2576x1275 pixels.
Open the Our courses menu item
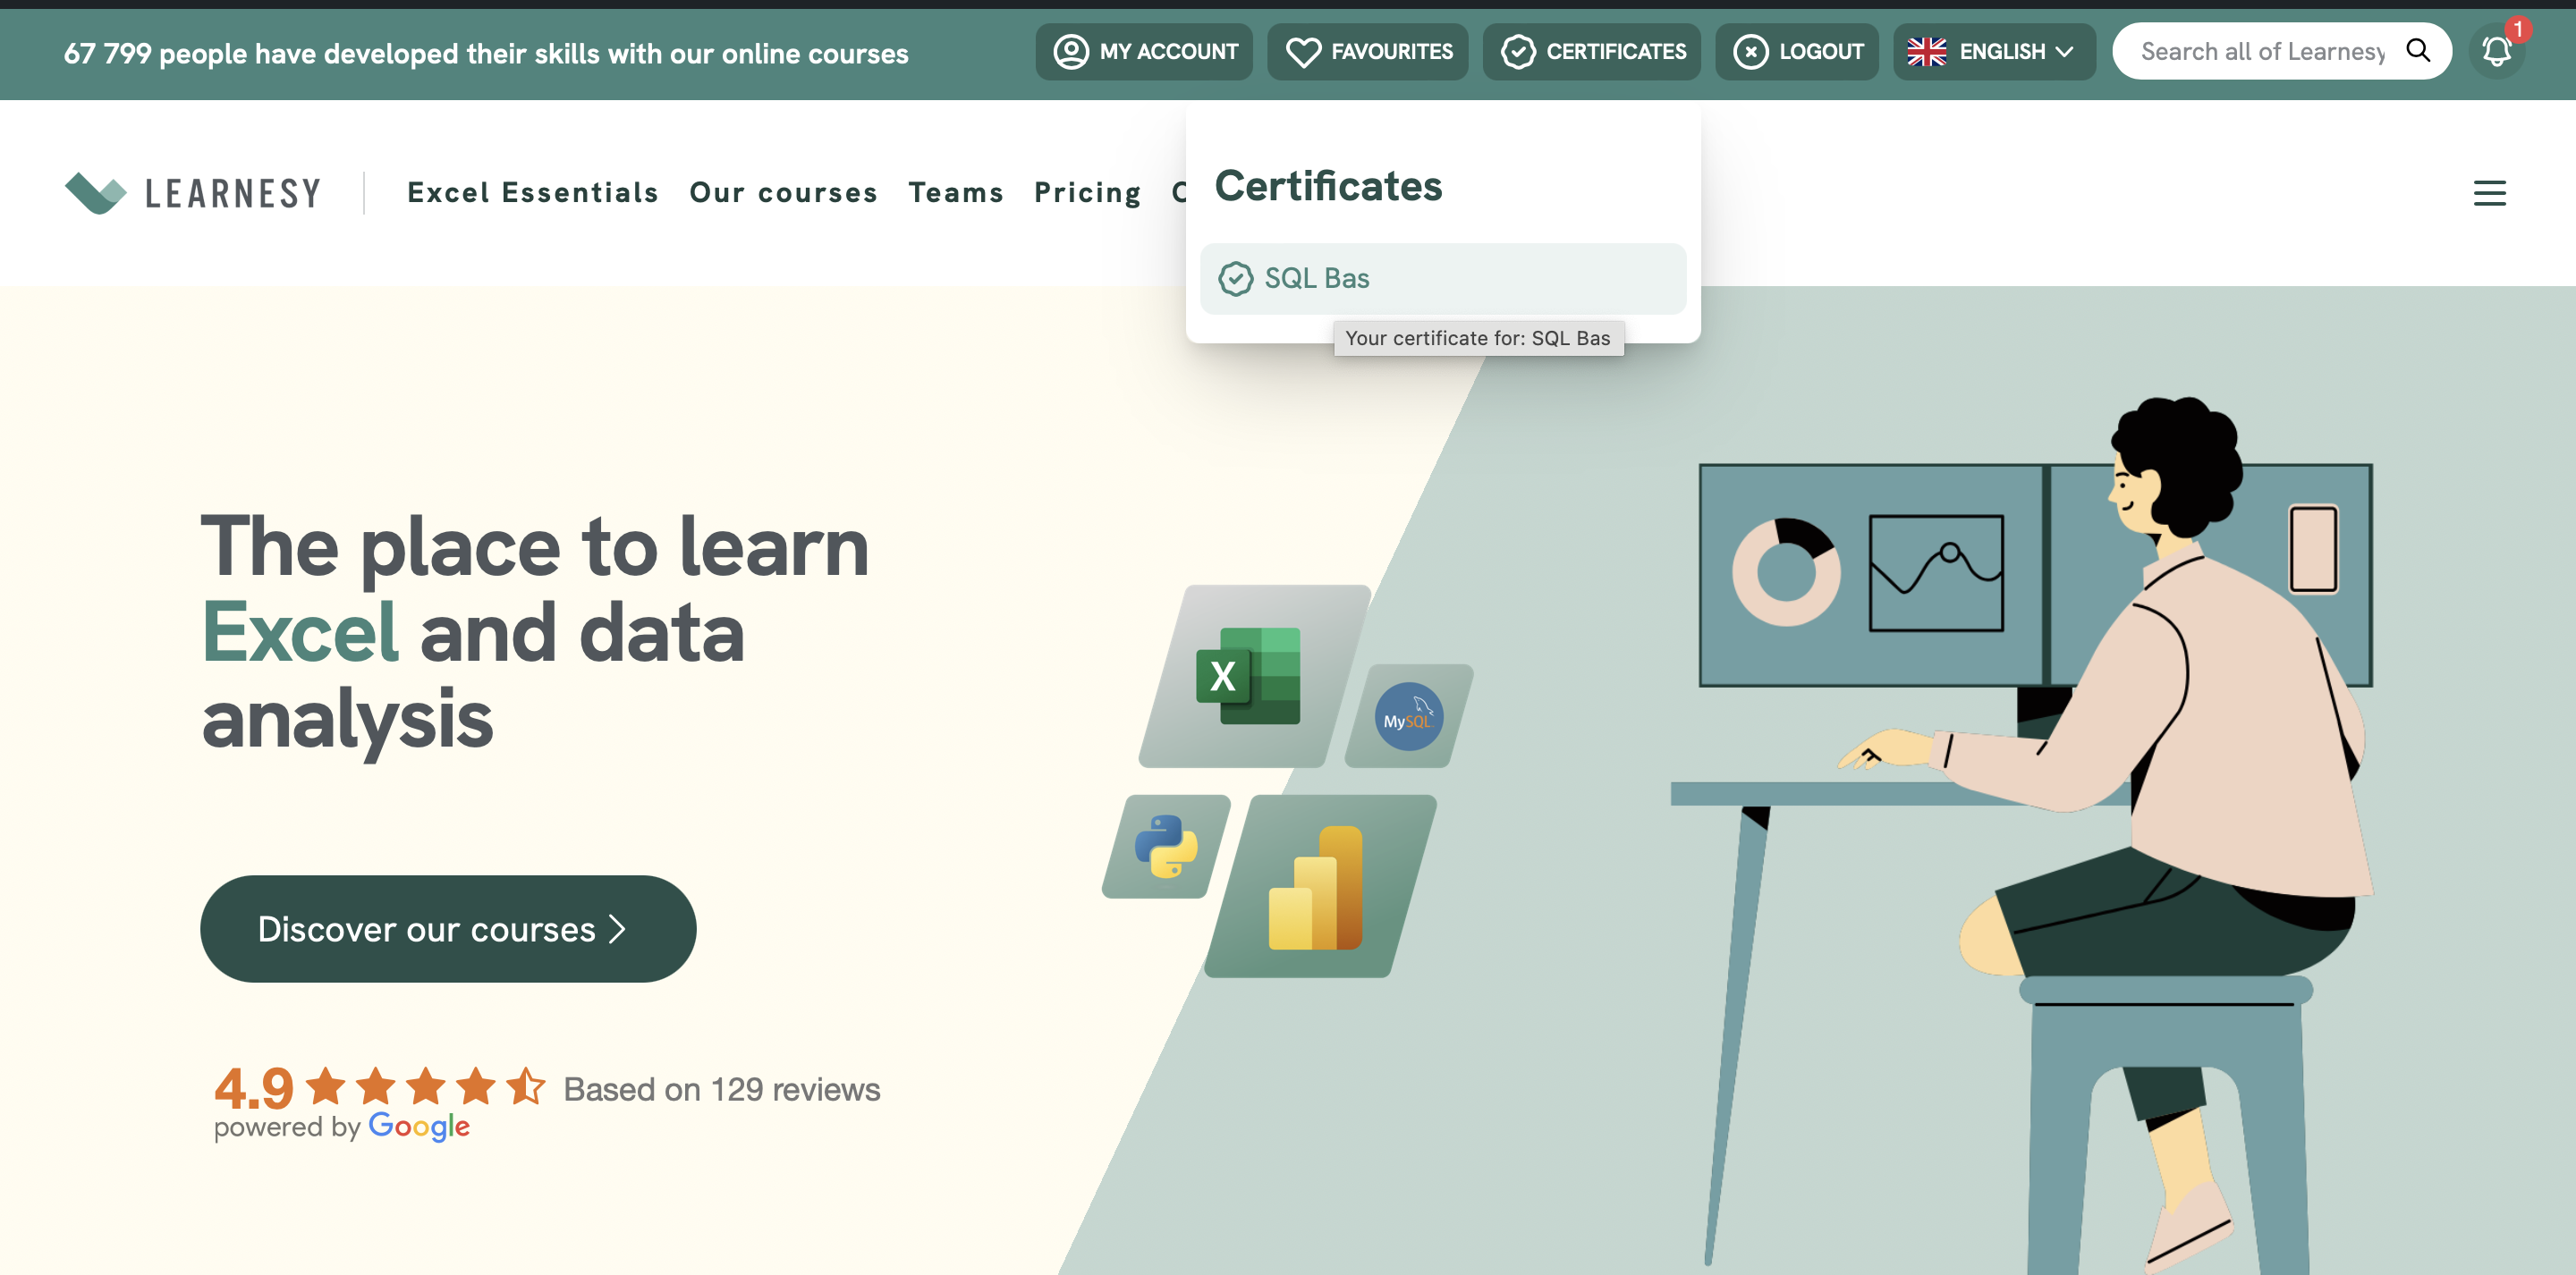pyautogui.click(x=783, y=192)
